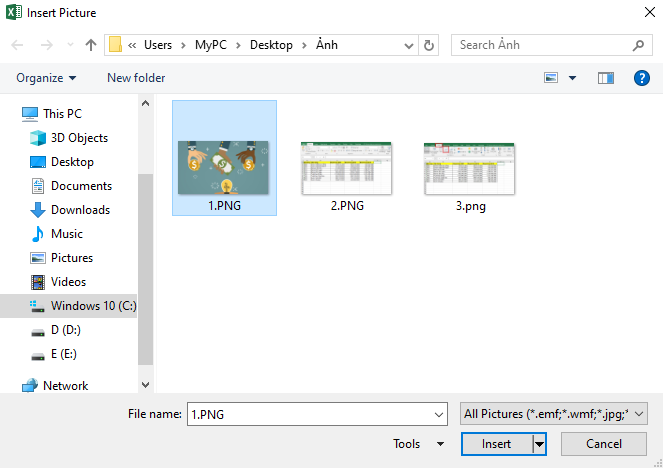The width and height of the screenshot is (663, 468).
Task: Open 3D Objects in the sidebar
Action: click(x=69, y=138)
